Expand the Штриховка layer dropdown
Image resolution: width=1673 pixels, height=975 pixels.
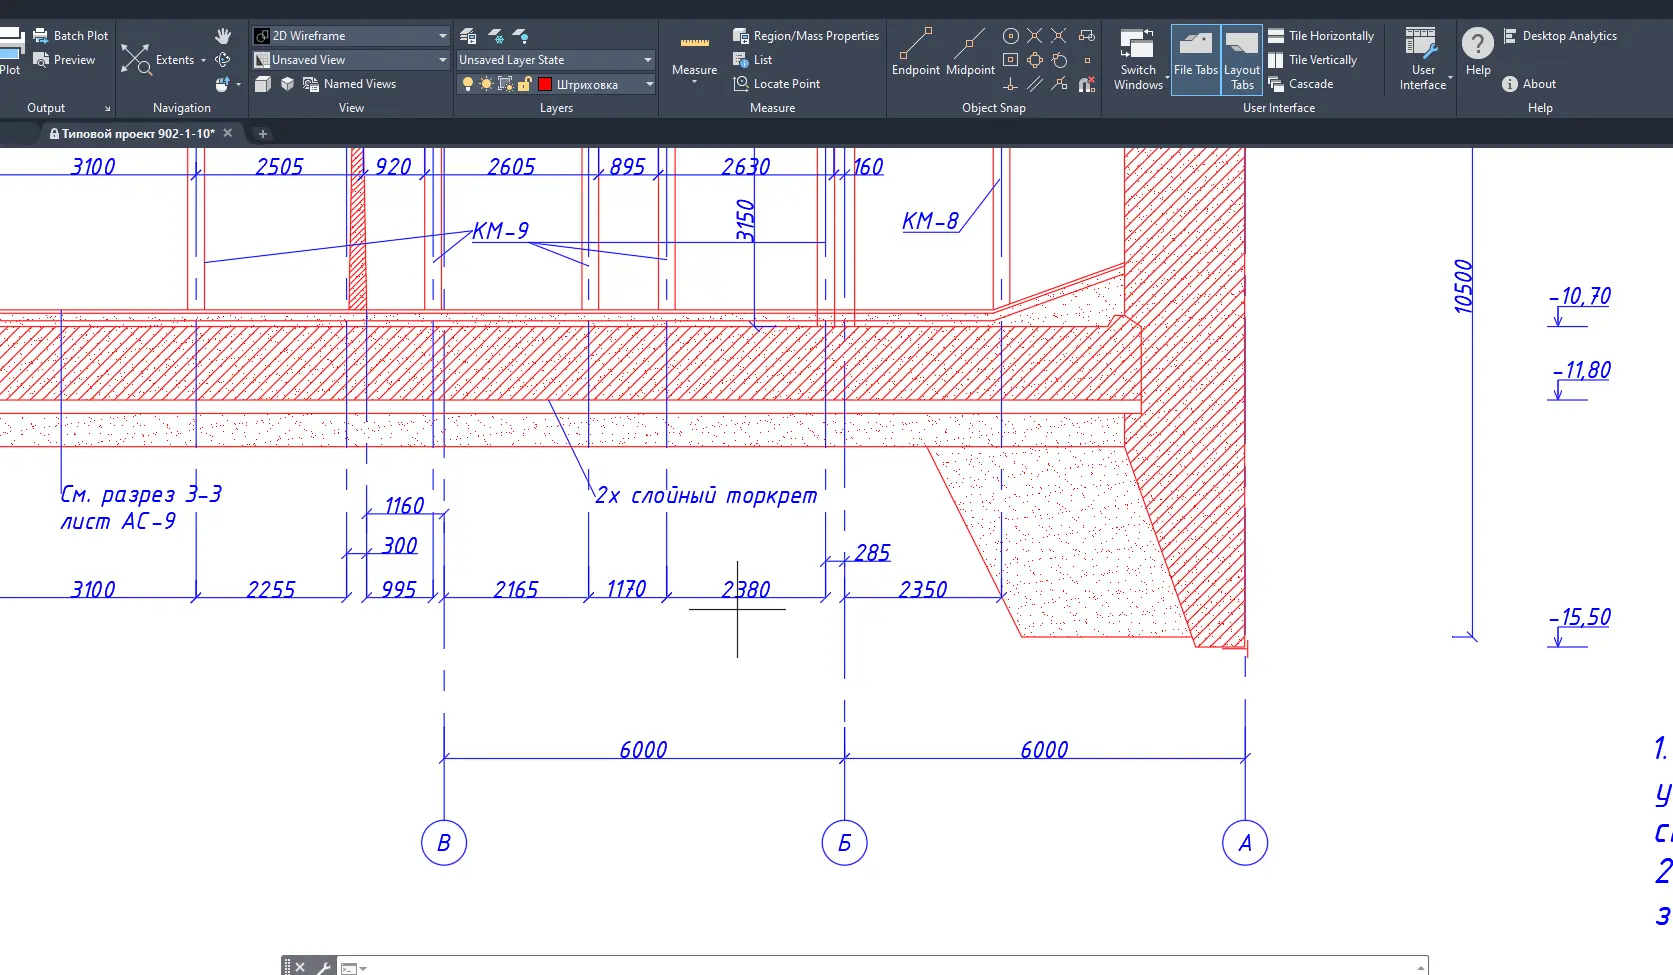(x=649, y=84)
